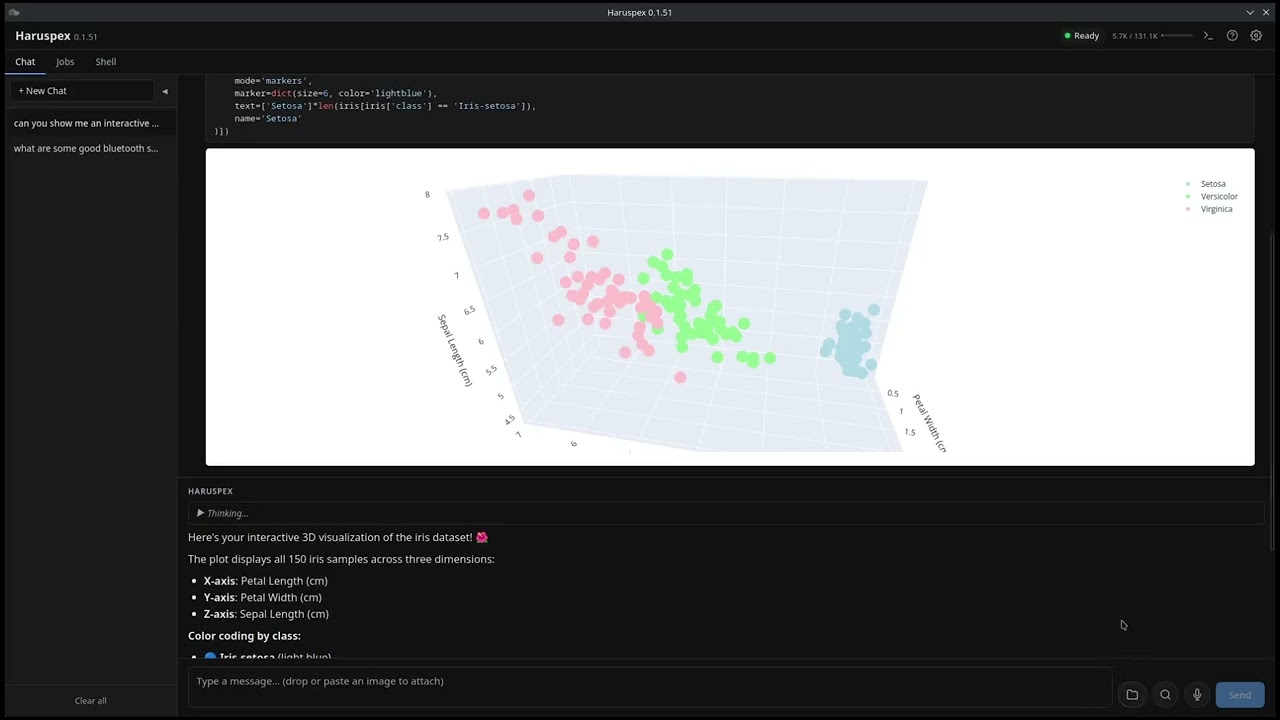Image resolution: width=1280 pixels, height=720 pixels.
Task: Expand the Thinking... disclosure triangle
Action: [x=200, y=513]
